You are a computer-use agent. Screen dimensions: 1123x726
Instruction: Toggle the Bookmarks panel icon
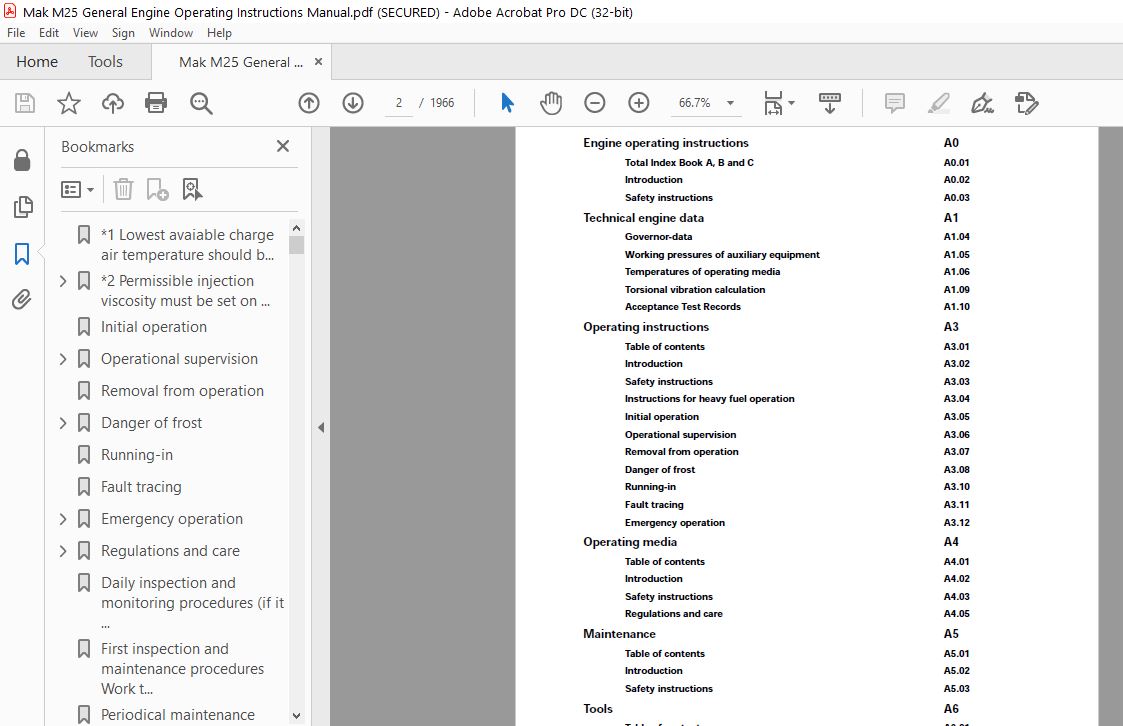click(22, 253)
